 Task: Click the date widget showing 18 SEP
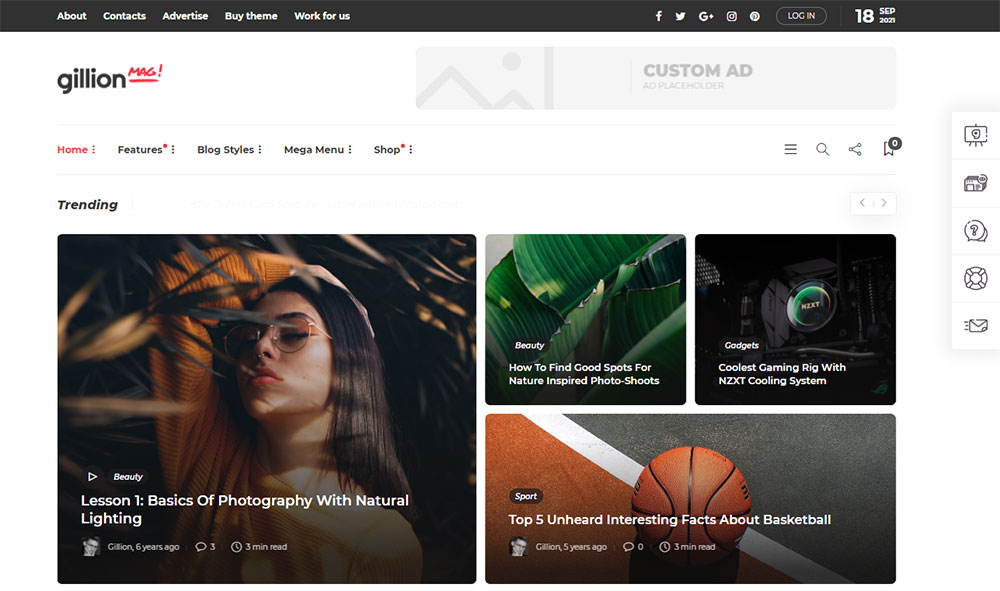(x=875, y=16)
